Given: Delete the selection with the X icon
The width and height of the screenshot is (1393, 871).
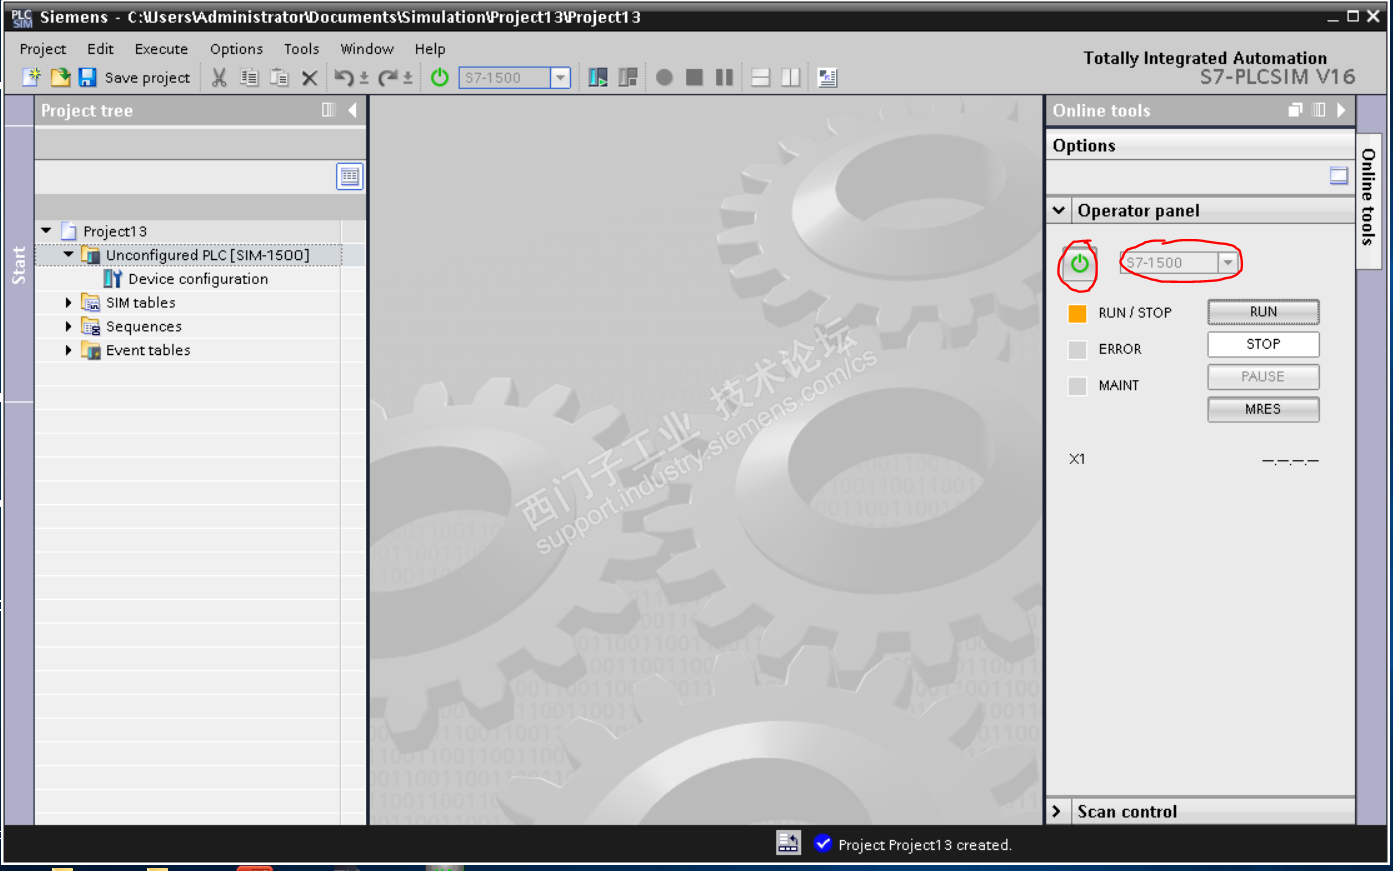Looking at the screenshot, I should pos(310,77).
